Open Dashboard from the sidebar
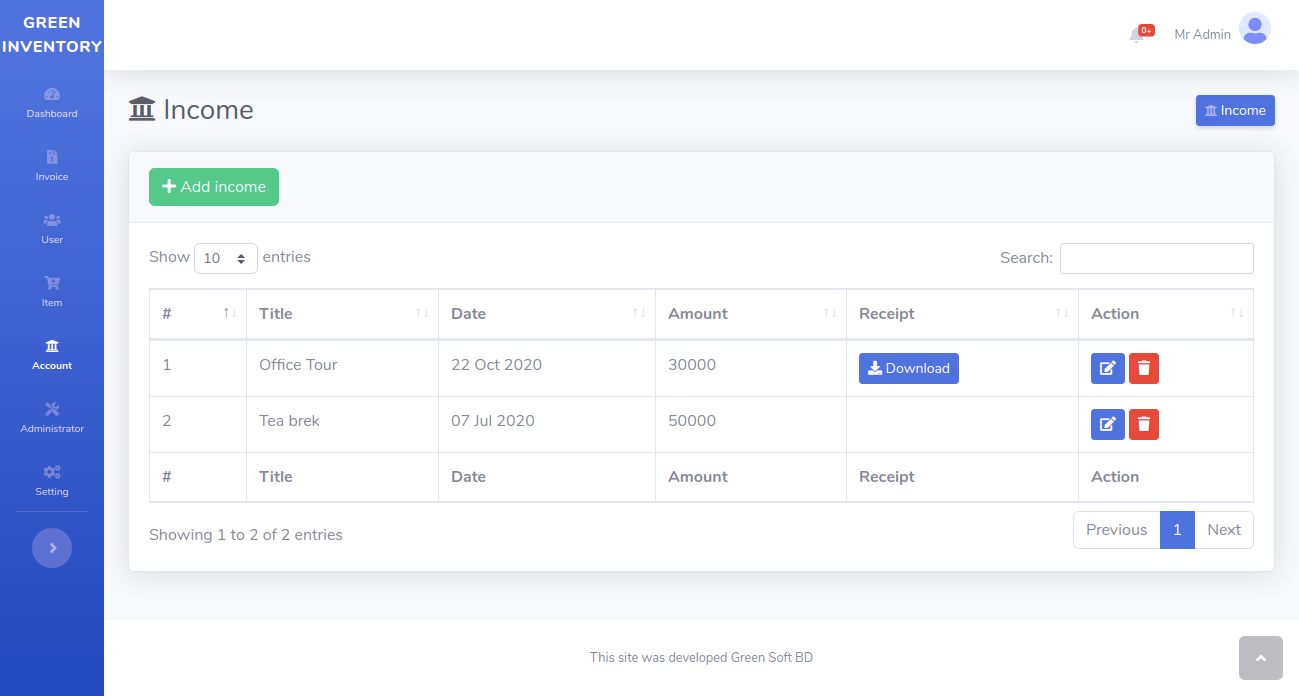 [52, 103]
